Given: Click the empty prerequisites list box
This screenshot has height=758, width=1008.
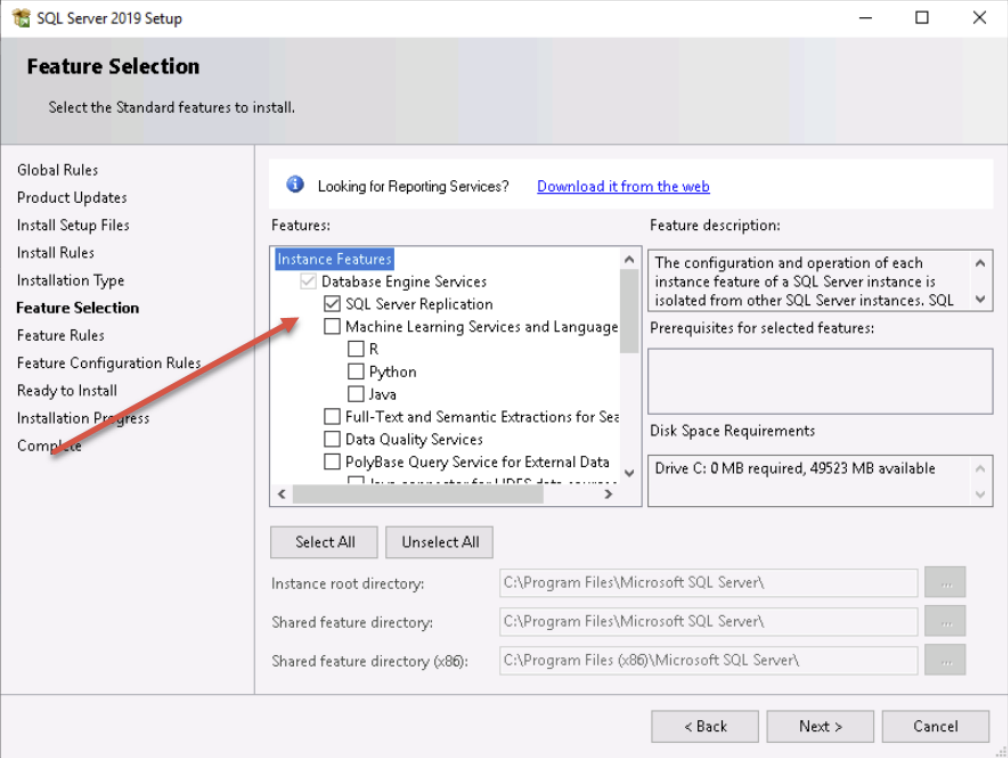Looking at the screenshot, I should [x=820, y=381].
